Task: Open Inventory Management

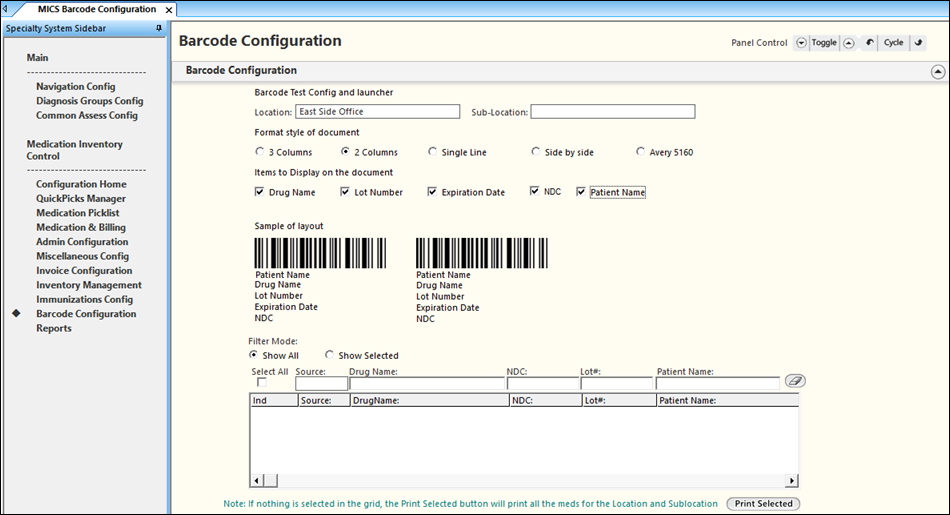Action: pyautogui.click(x=88, y=285)
